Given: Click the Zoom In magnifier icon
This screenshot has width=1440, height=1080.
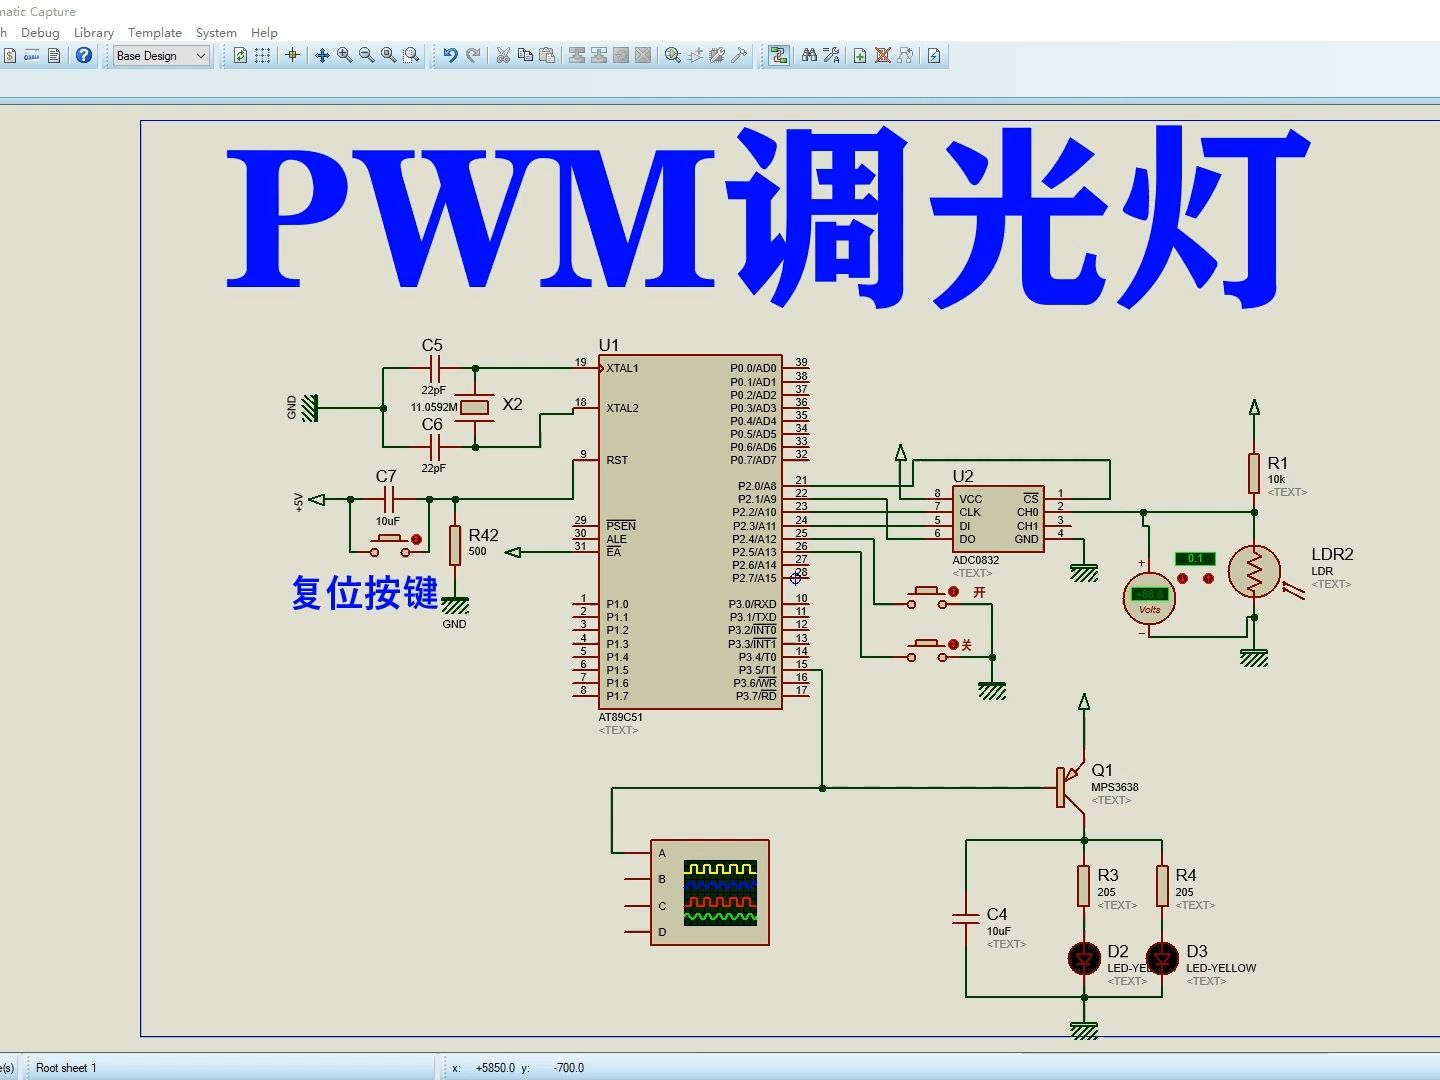Looking at the screenshot, I should (x=344, y=56).
